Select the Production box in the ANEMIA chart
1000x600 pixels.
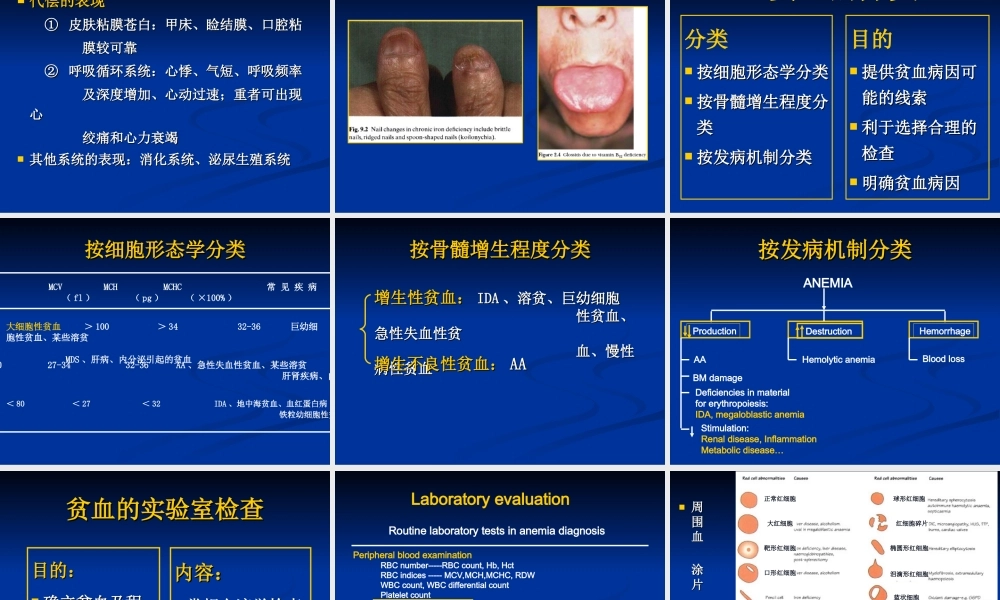pos(714,330)
